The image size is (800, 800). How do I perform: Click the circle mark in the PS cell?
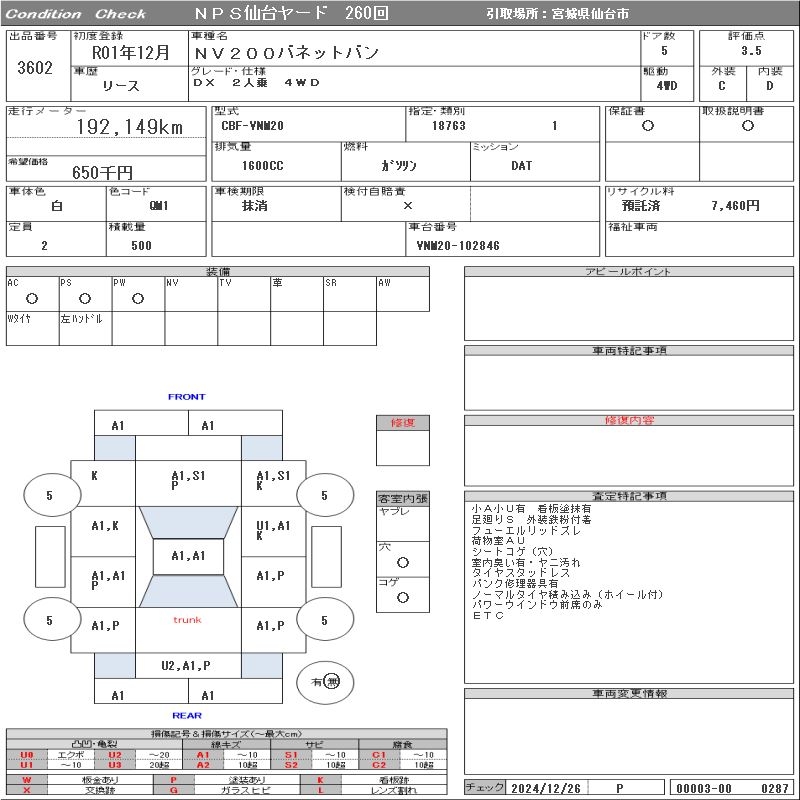(x=85, y=298)
